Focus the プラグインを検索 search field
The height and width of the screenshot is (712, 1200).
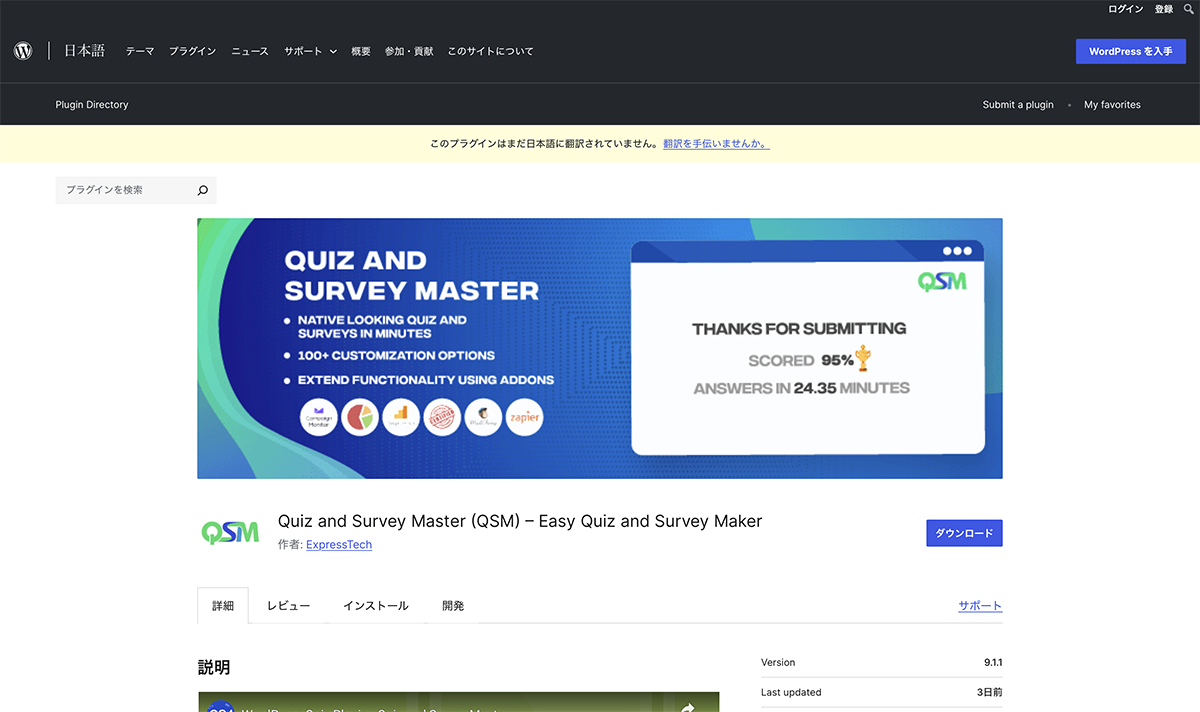125,190
